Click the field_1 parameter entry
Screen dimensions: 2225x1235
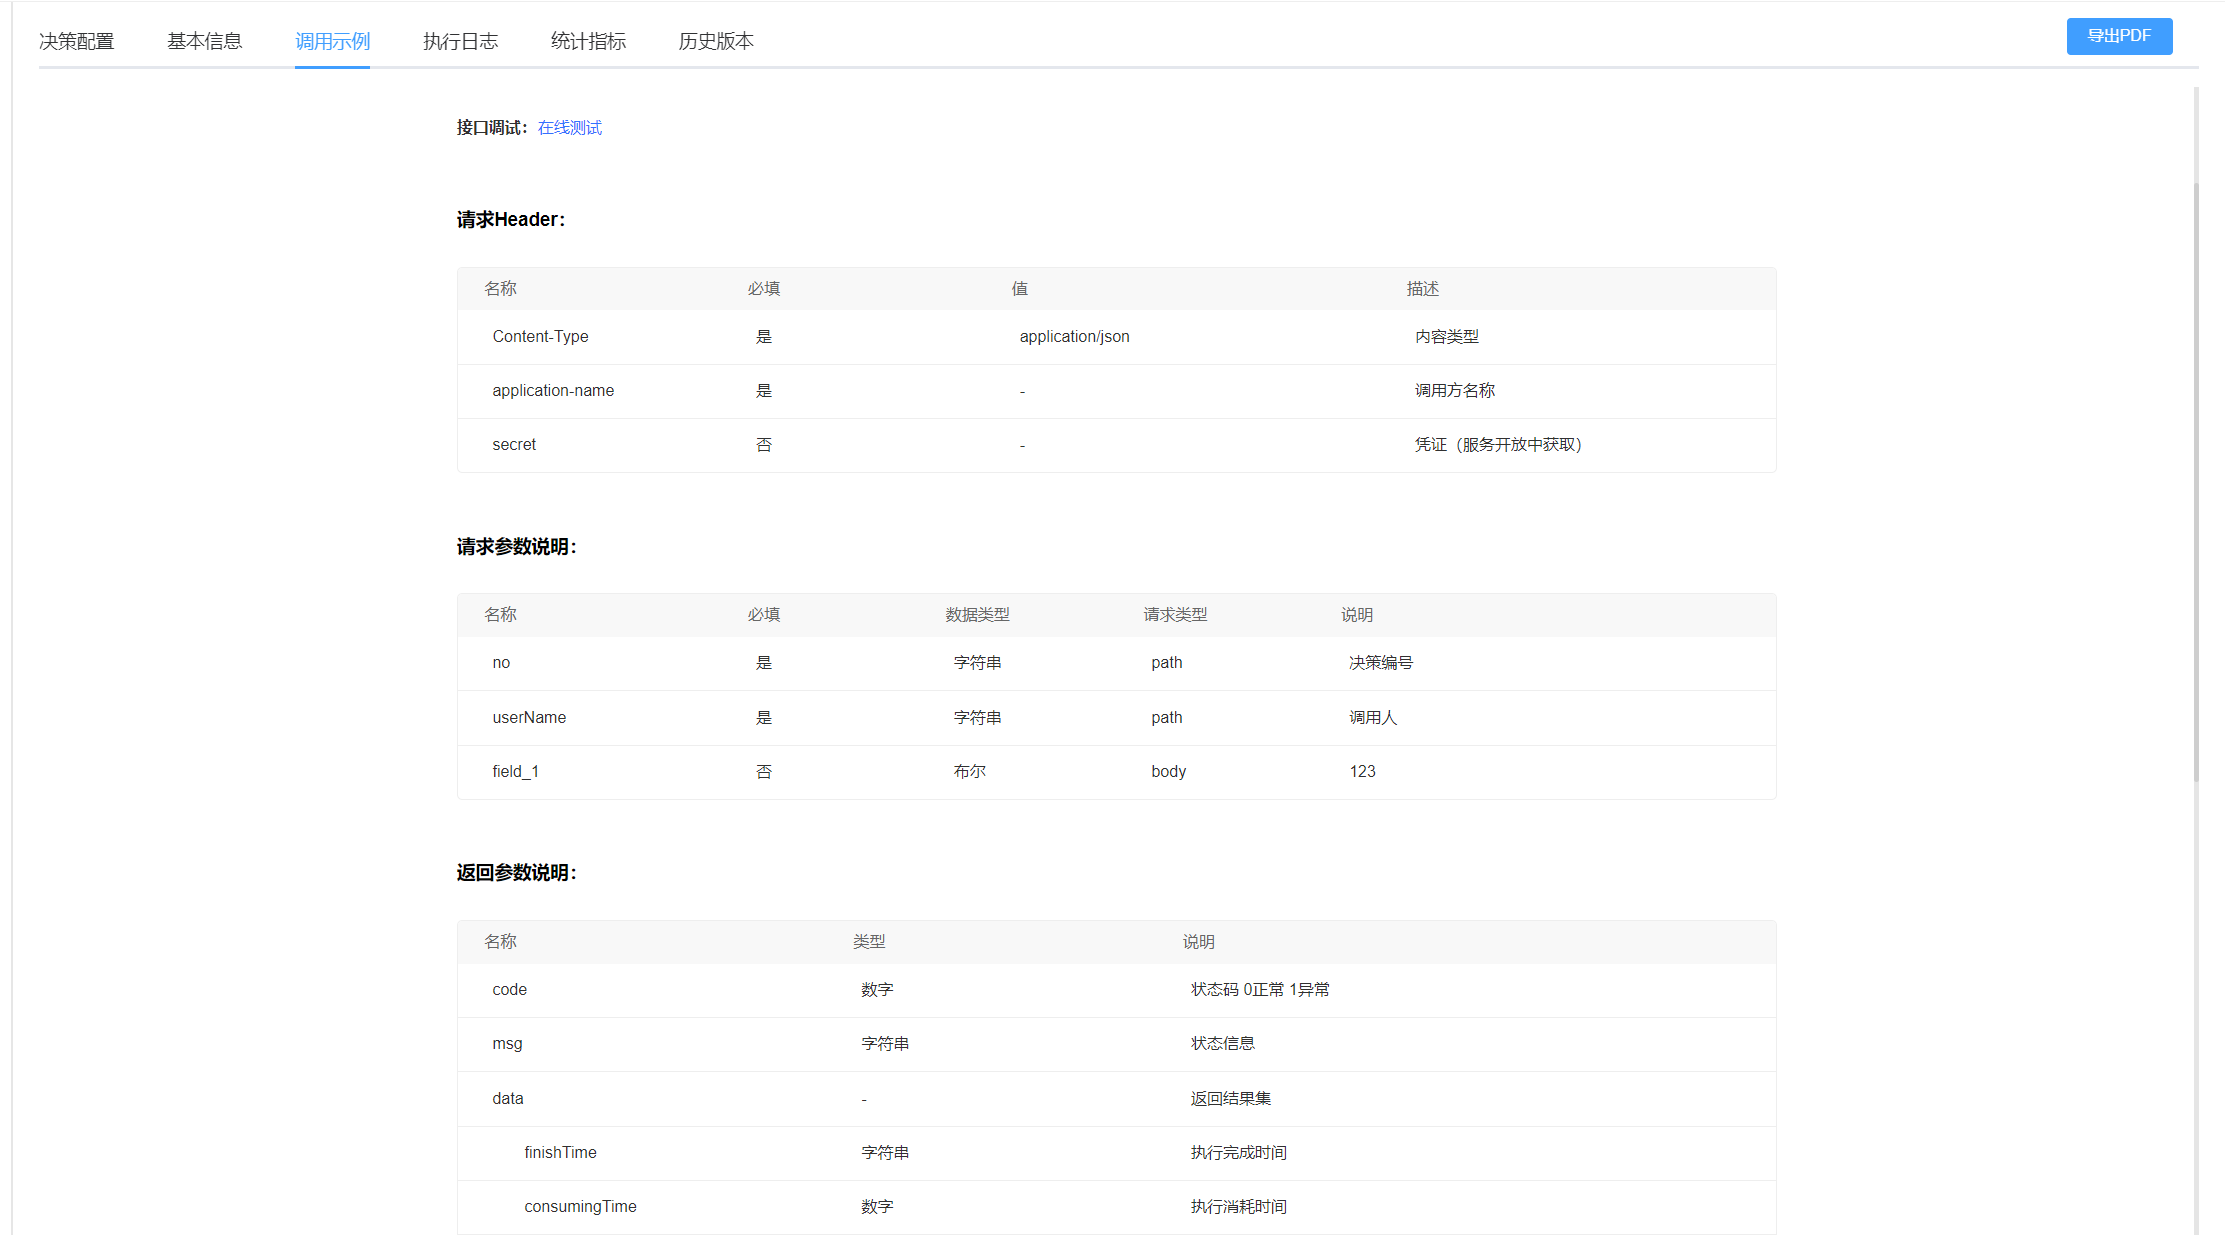click(x=516, y=771)
